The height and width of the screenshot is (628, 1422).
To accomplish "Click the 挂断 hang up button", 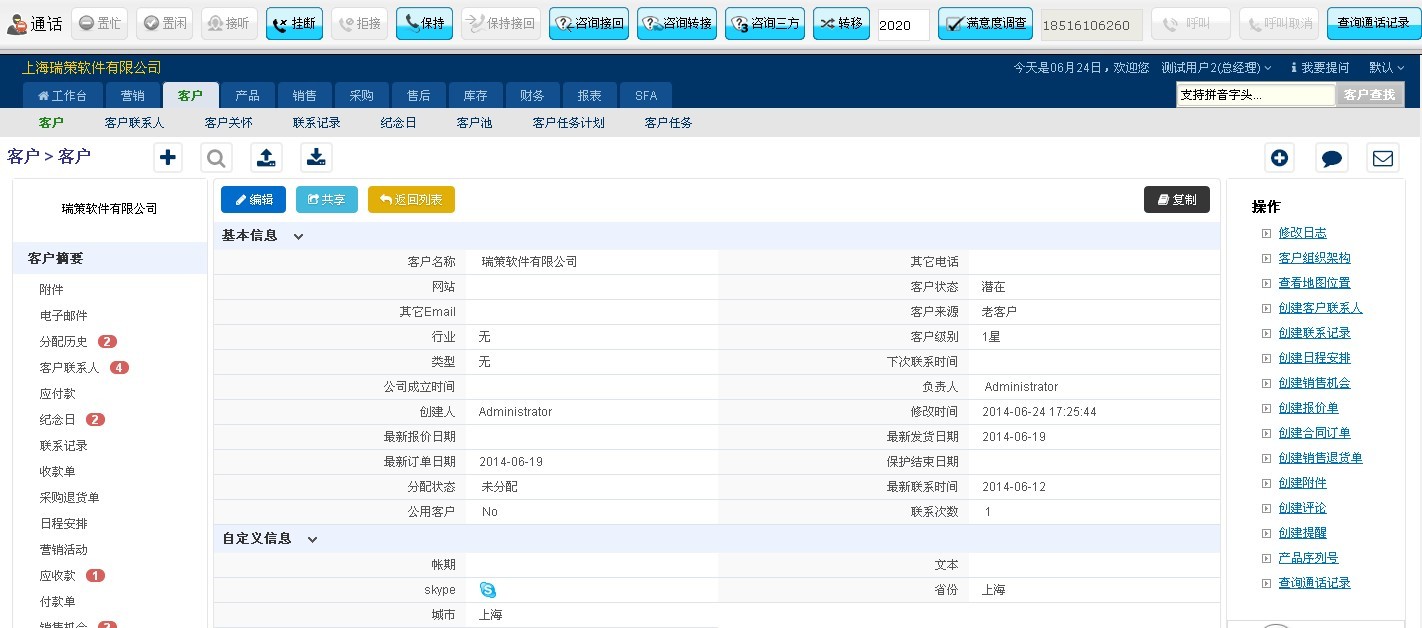I will click(x=294, y=24).
